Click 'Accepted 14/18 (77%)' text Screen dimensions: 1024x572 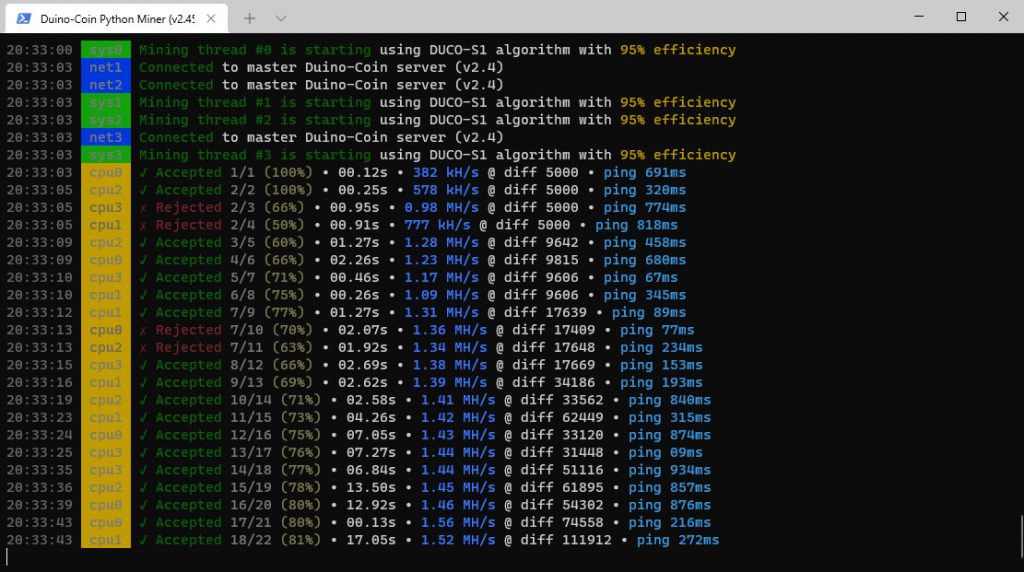coord(238,470)
